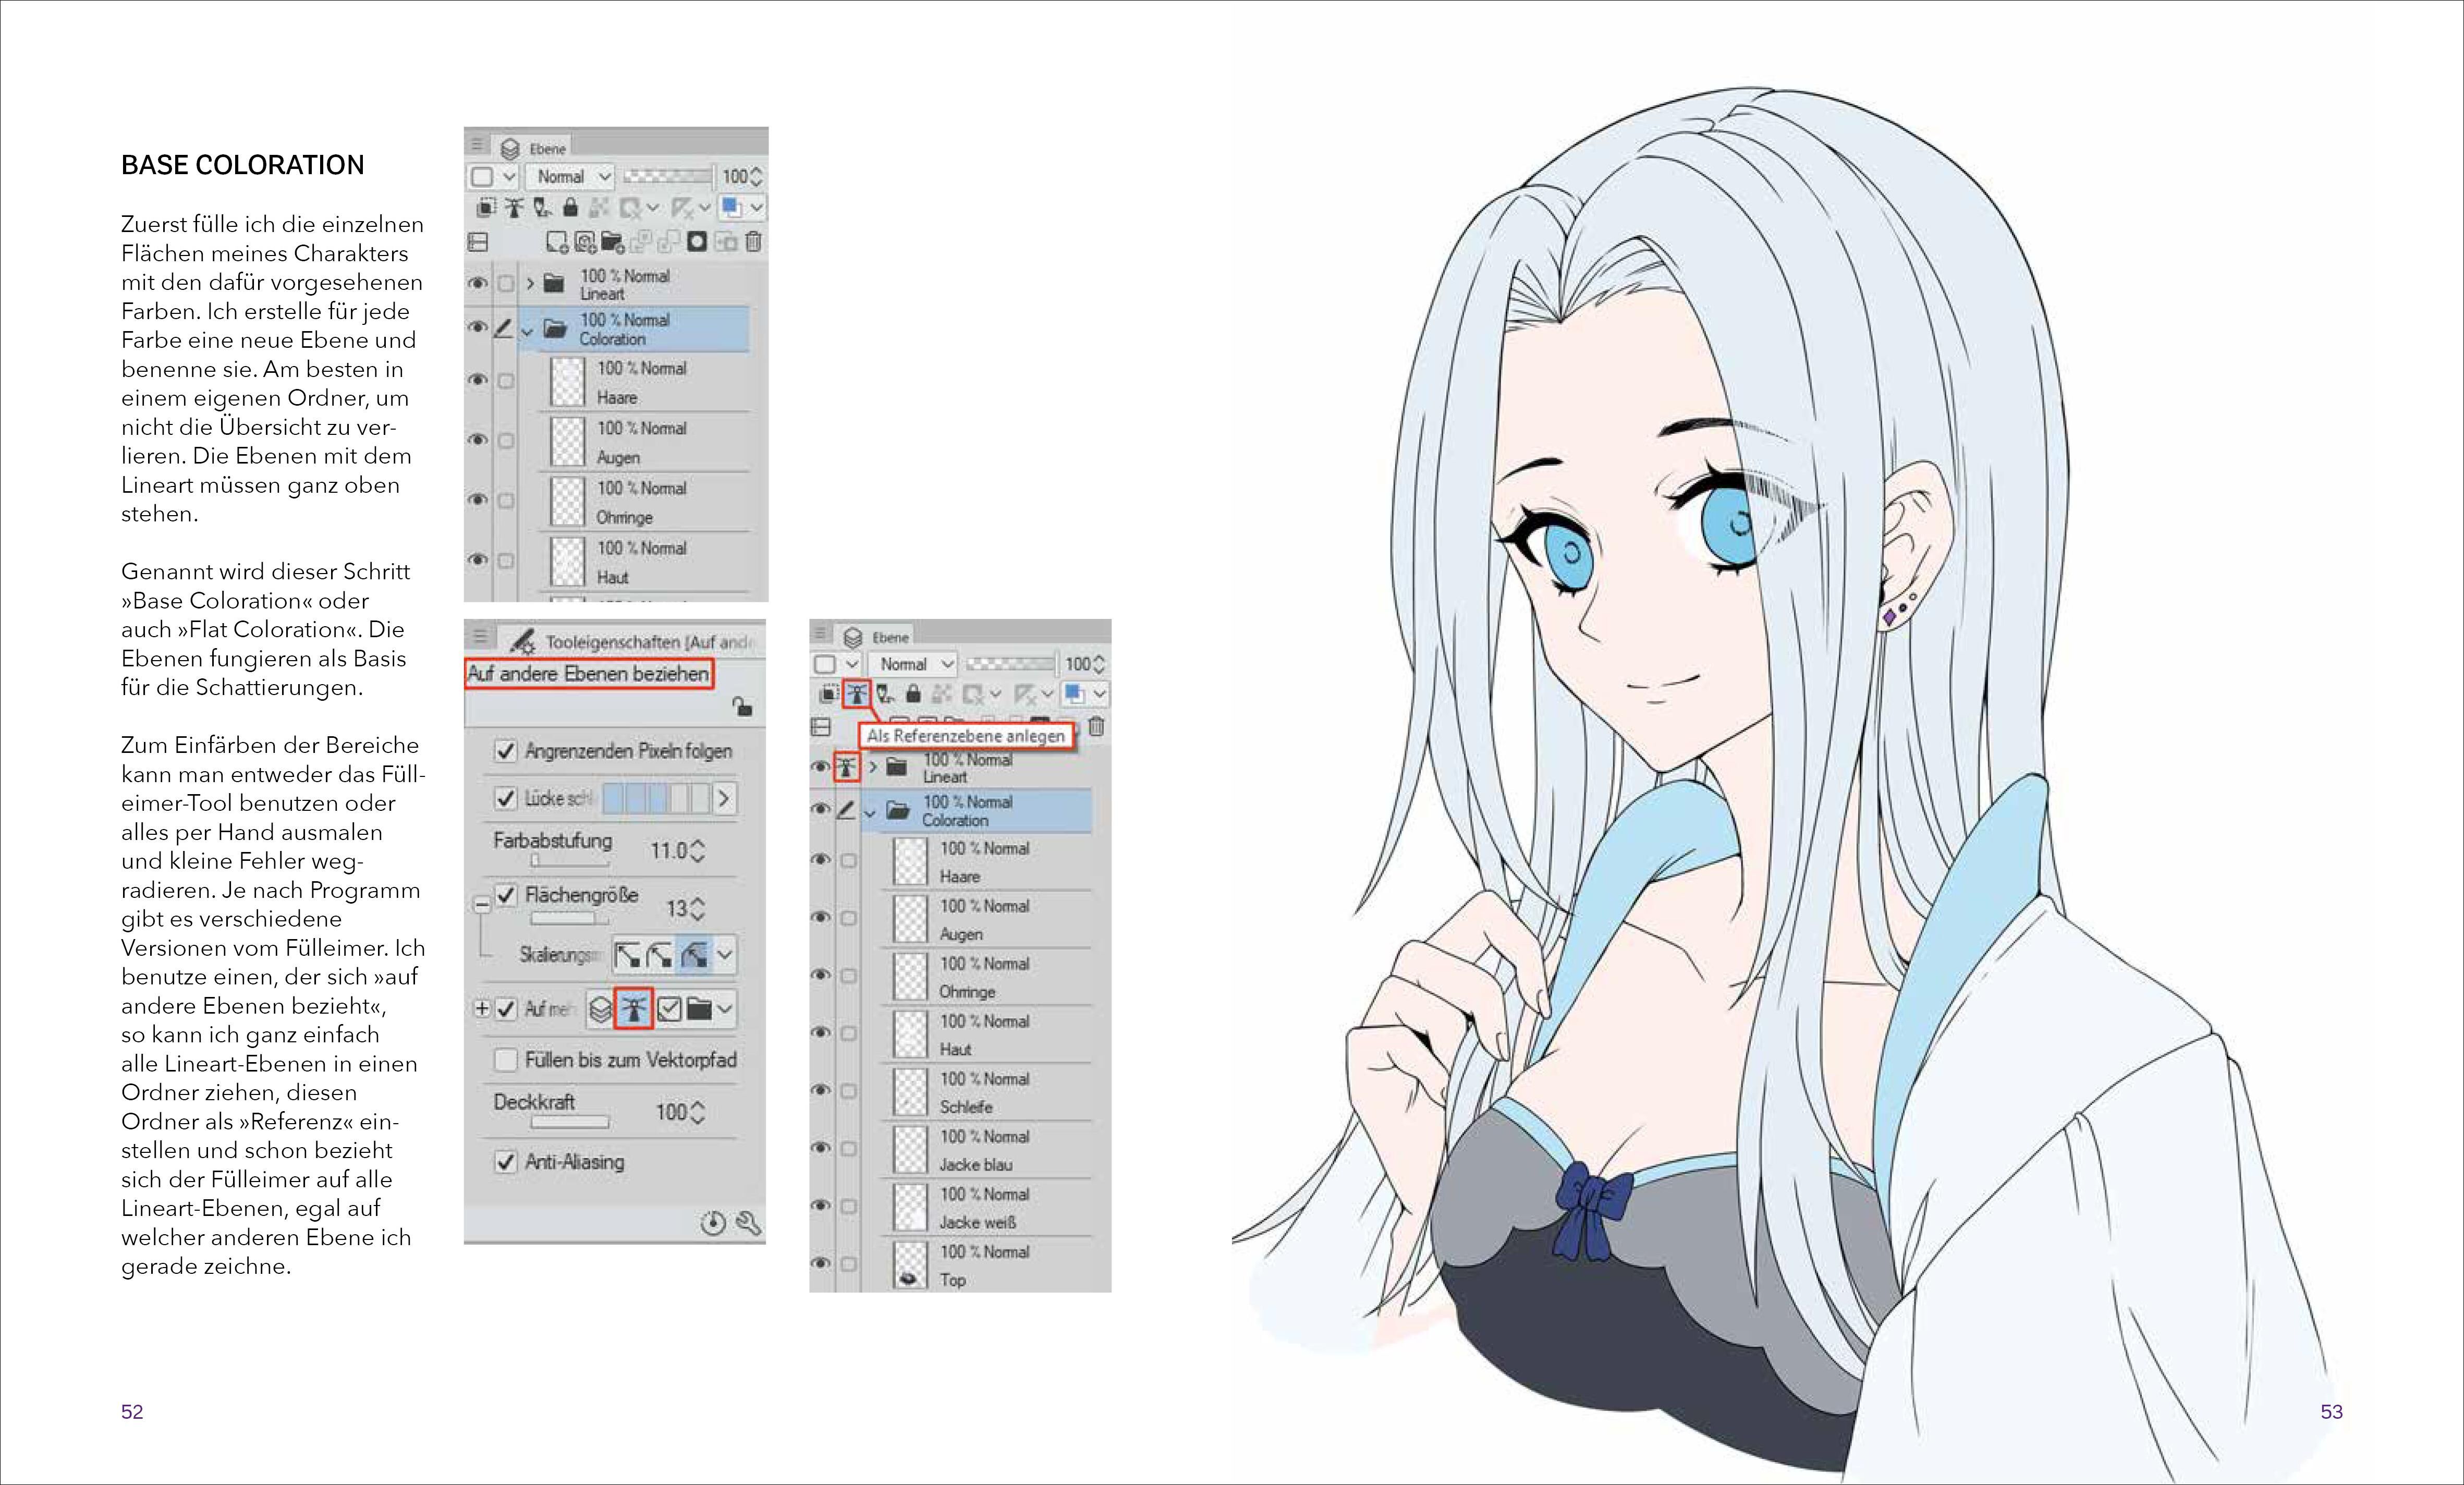Screen dimensions: 2464x1485
Task: Uncheck Angrenzenden Pixeln folgen checkbox
Action: coord(506,751)
